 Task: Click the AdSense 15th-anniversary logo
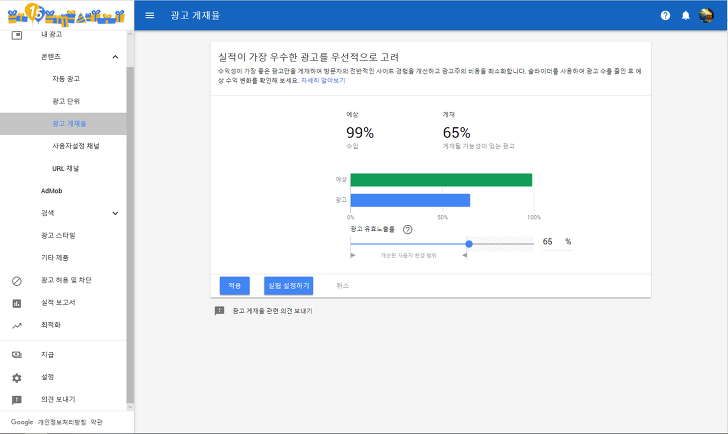(66, 14)
